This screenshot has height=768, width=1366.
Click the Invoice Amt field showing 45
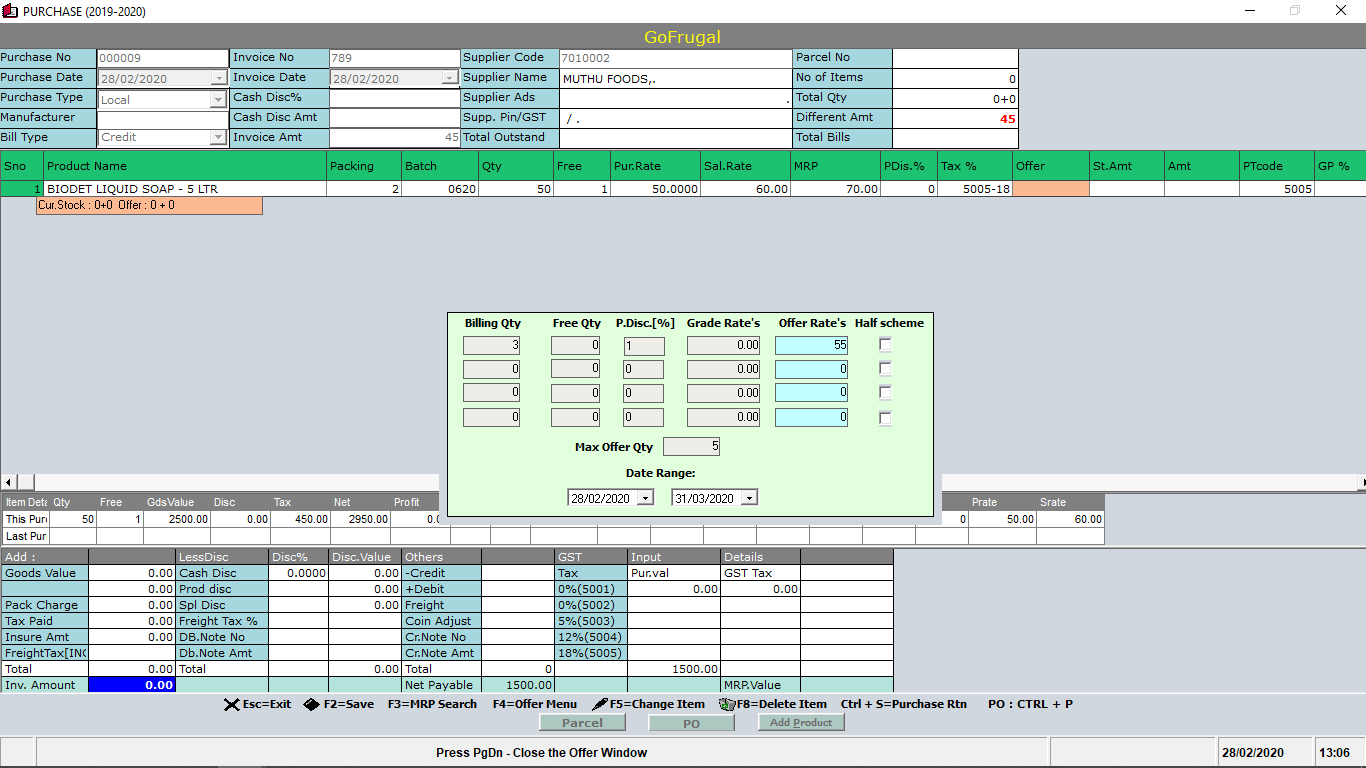(x=394, y=138)
